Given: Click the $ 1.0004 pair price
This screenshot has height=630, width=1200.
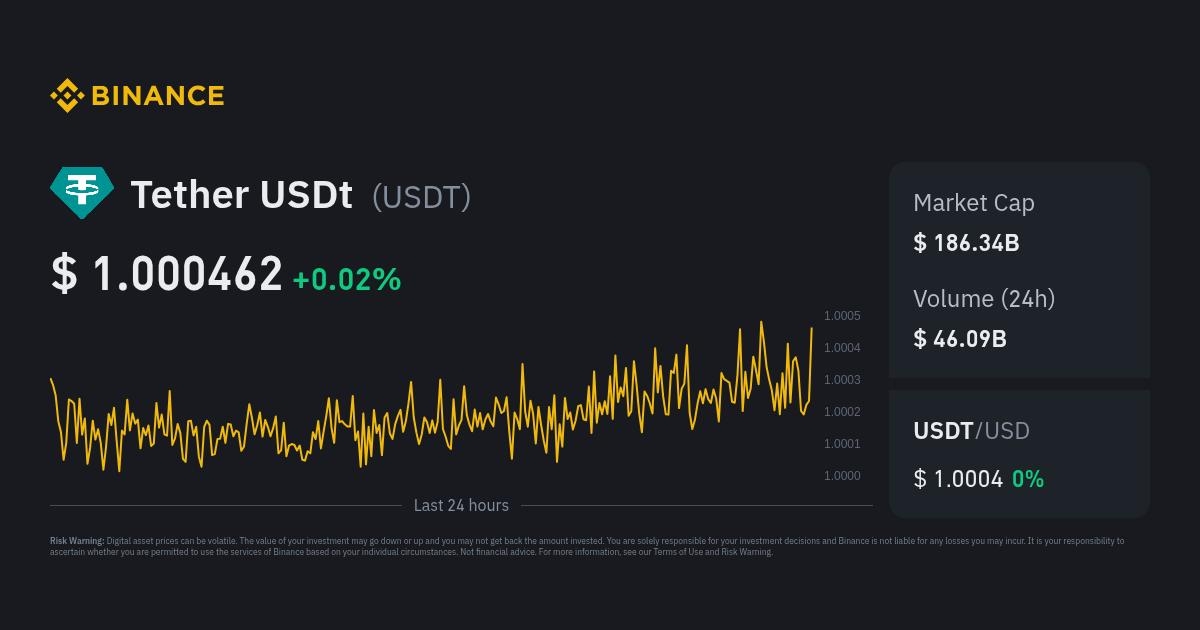Looking at the screenshot, I should pos(958,479).
